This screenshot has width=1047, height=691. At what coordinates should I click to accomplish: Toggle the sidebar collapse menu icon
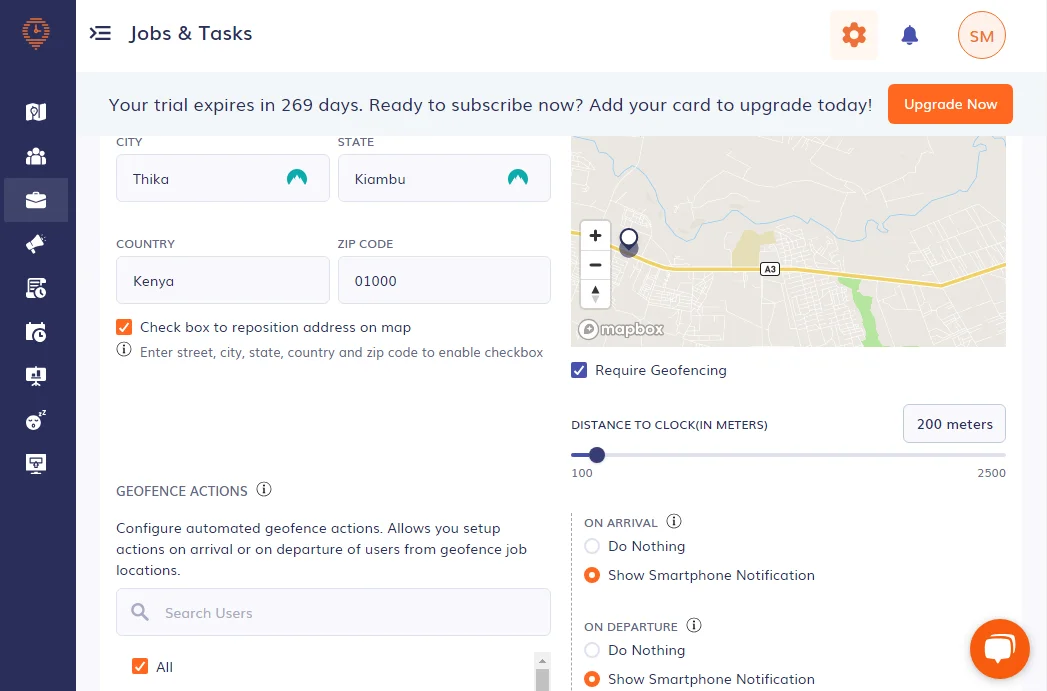(100, 33)
